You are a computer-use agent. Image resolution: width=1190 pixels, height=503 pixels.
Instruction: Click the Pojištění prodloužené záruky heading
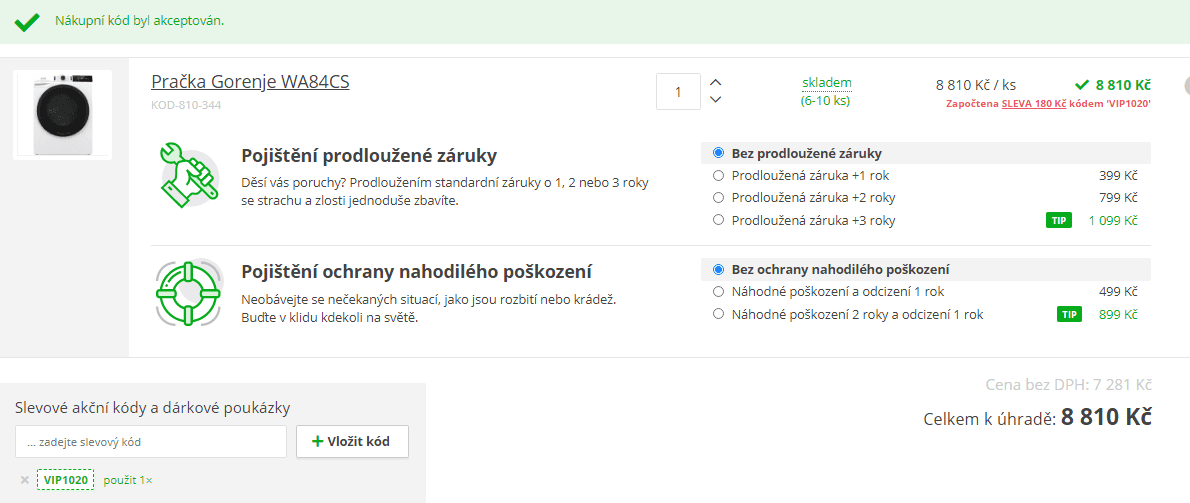pyautogui.click(x=369, y=156)
